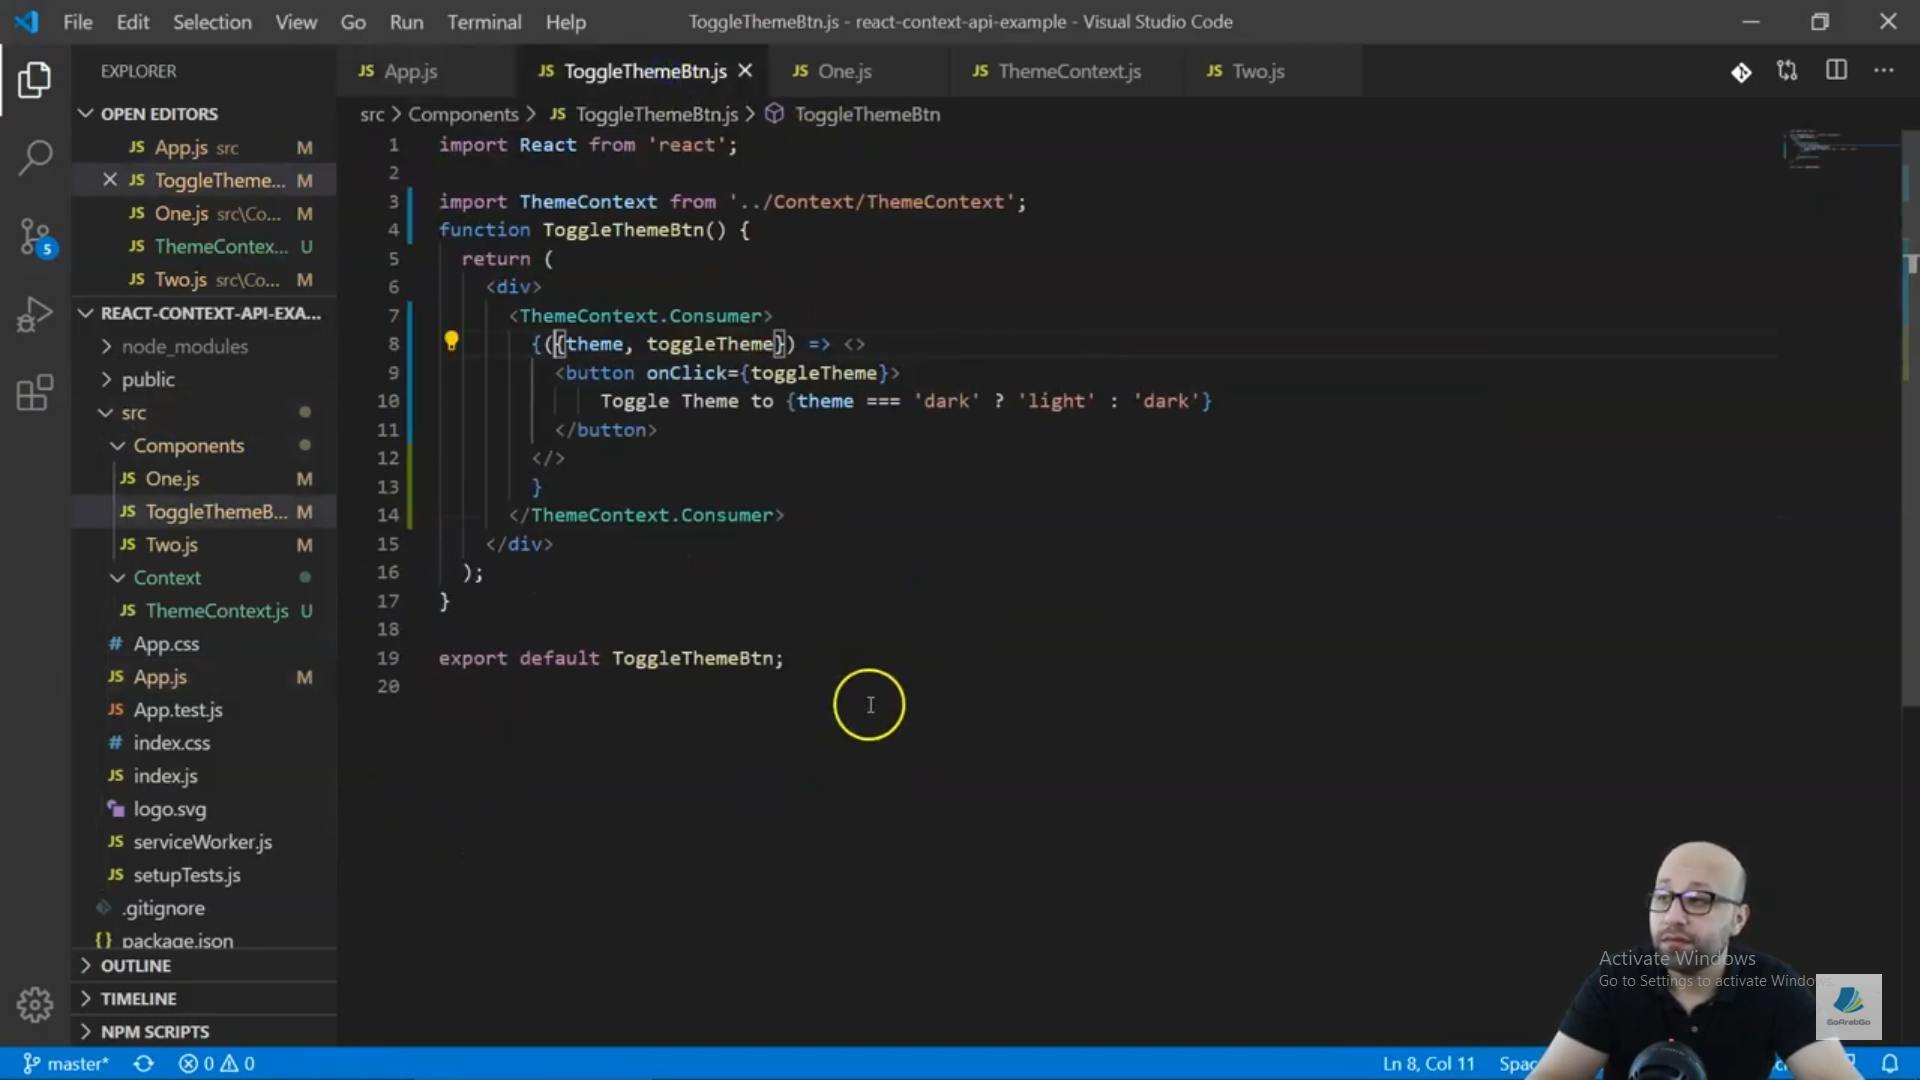Close the ToggleThemeBtn.js tab
The width and height of the screenshot is (1920, 1080).
pyautogui.click(x=745, y=71)
